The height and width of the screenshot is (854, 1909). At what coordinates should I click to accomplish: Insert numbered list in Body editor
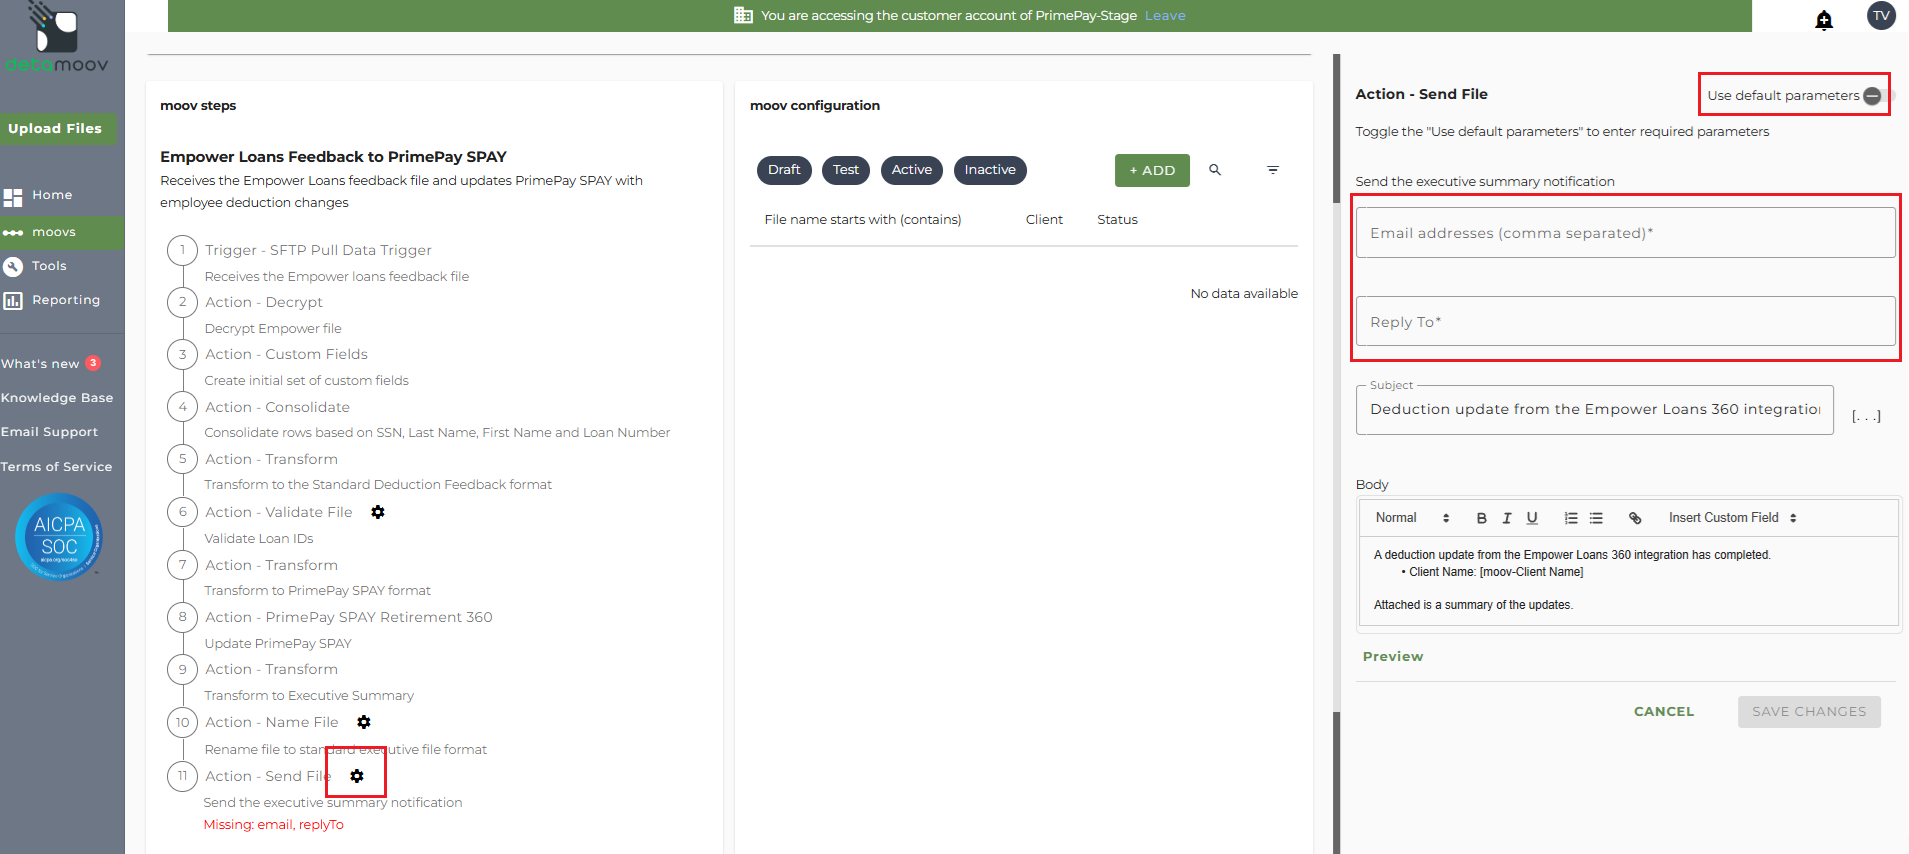(1571, 518)
